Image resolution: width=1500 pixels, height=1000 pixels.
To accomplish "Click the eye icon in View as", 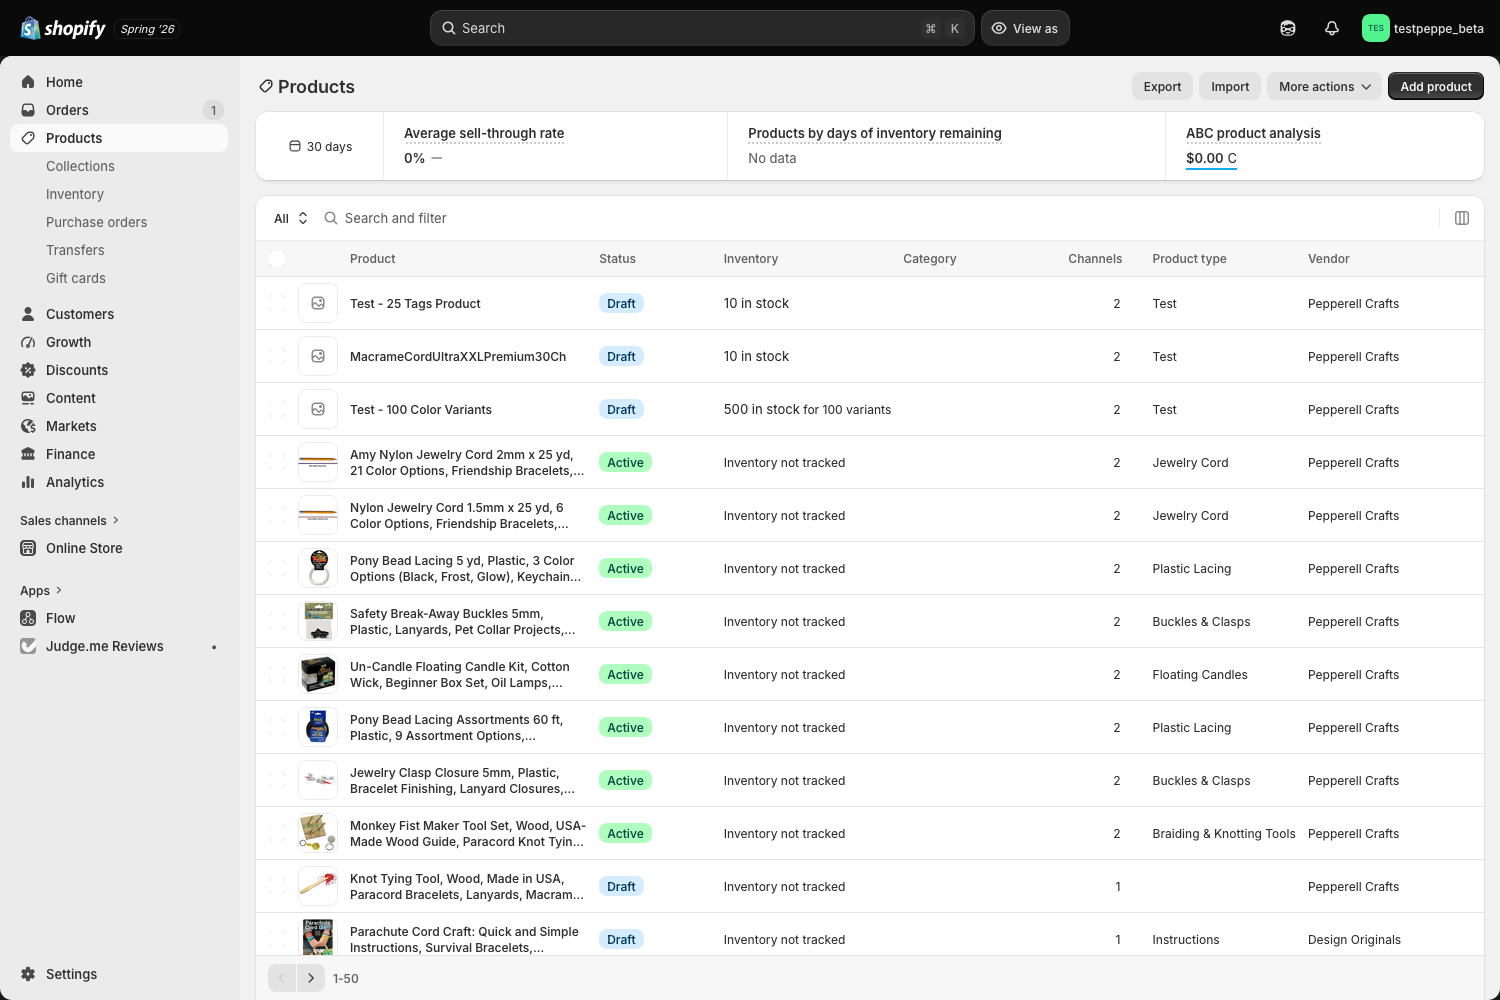I will pyautogui.click(x=999, y=28).
